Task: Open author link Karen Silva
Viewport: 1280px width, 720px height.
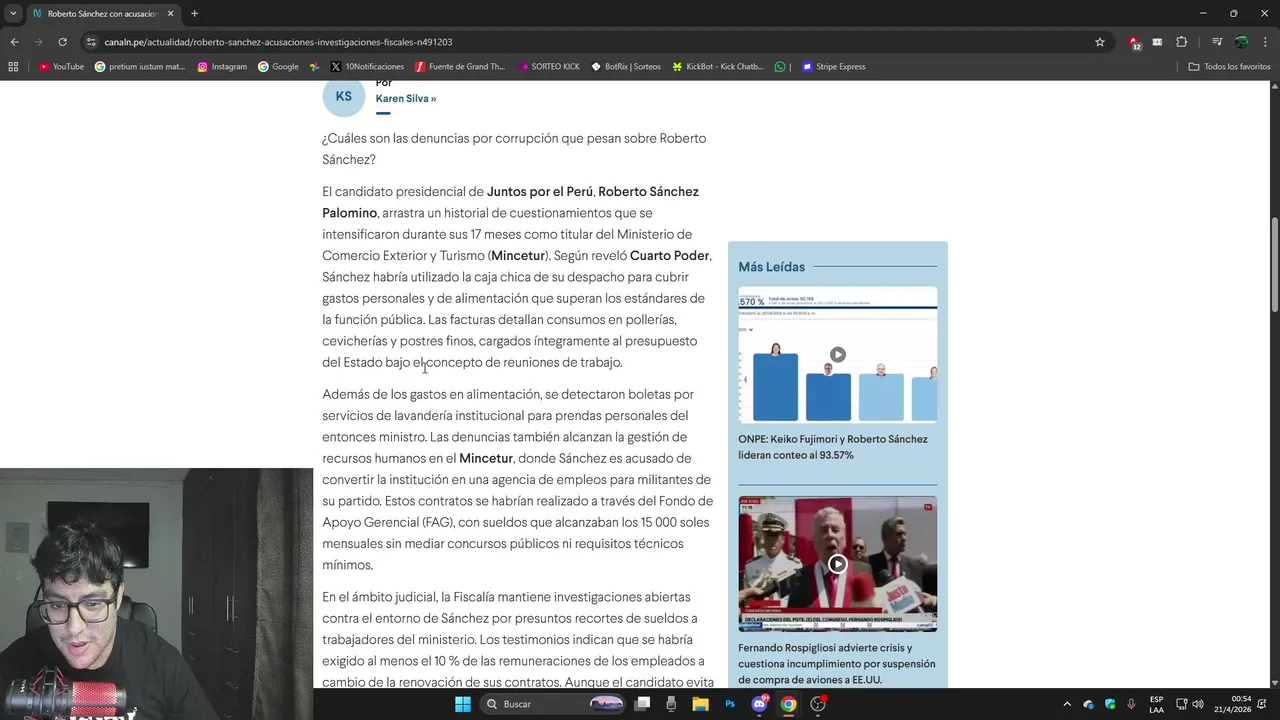Action: (x=406, y=98)
